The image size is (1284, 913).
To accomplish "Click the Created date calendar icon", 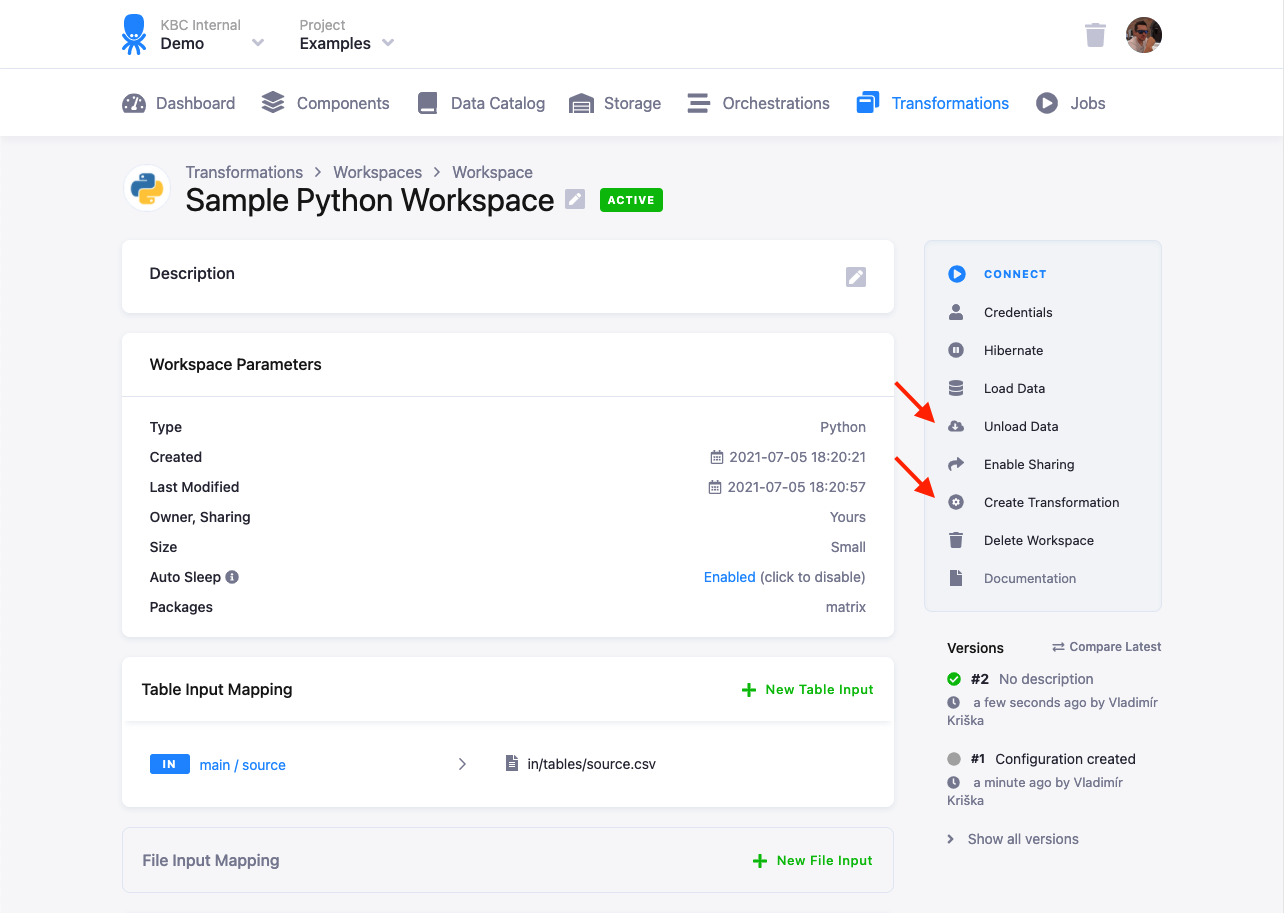I will 716,457.
